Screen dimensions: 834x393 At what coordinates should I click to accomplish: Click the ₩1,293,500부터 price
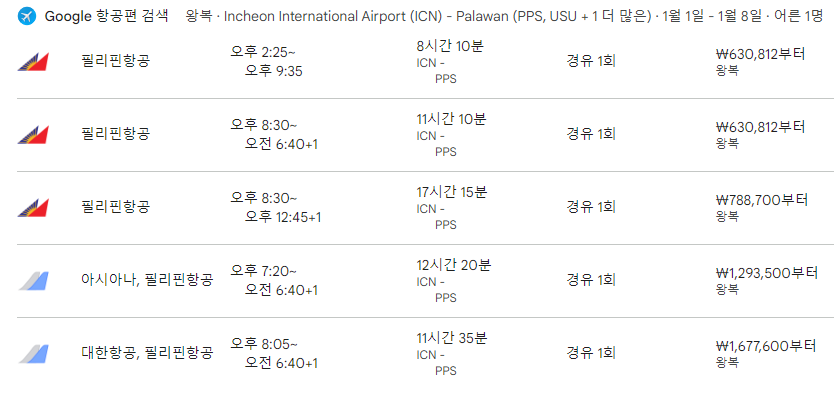pyautogui.click(x=766, y=273)
